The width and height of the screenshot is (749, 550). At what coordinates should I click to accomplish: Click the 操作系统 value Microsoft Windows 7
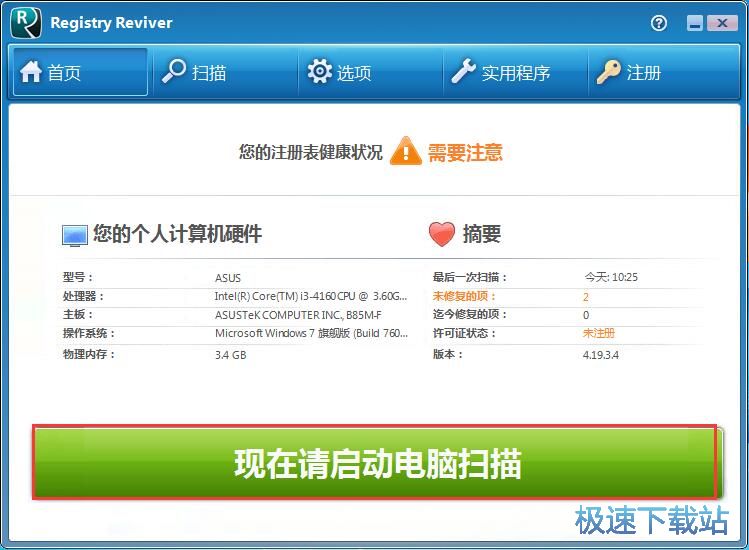311,333
